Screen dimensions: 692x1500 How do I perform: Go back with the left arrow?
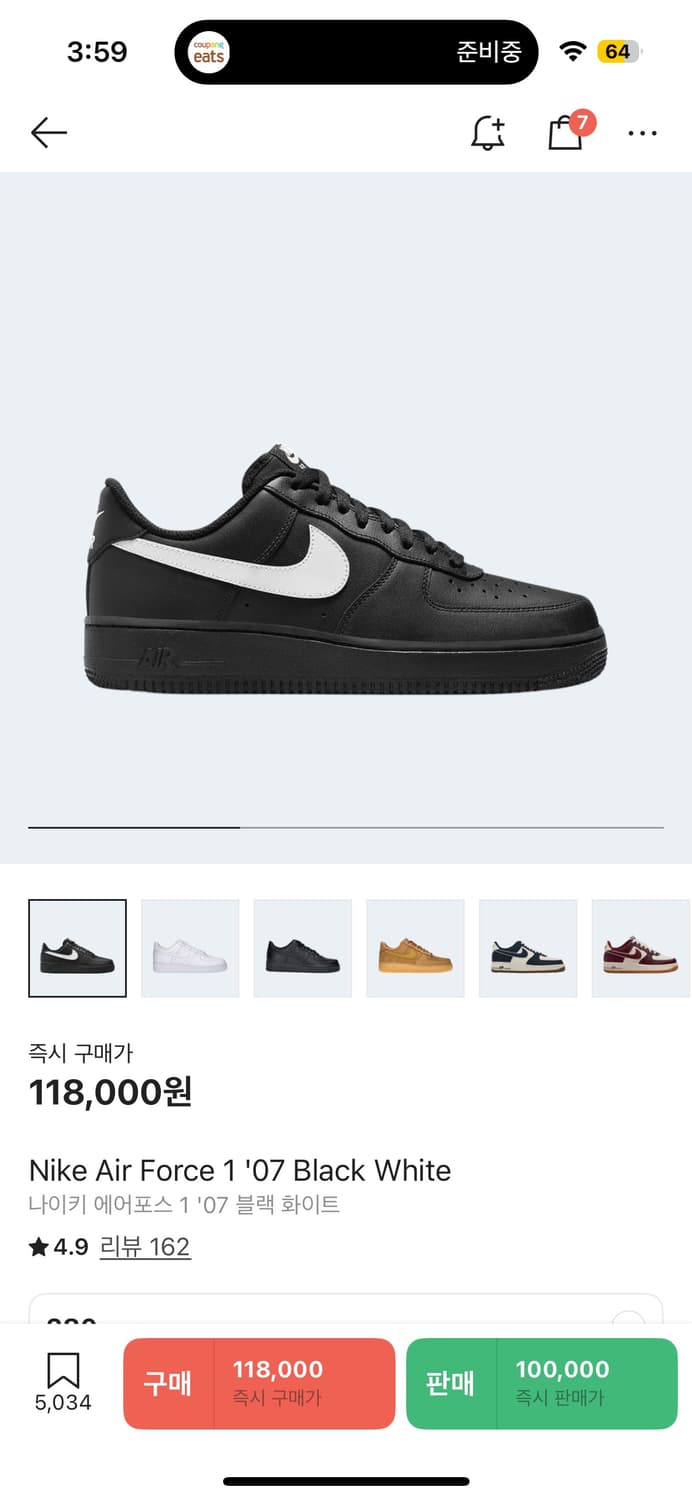pyautogui.click(x=48, y=132)
